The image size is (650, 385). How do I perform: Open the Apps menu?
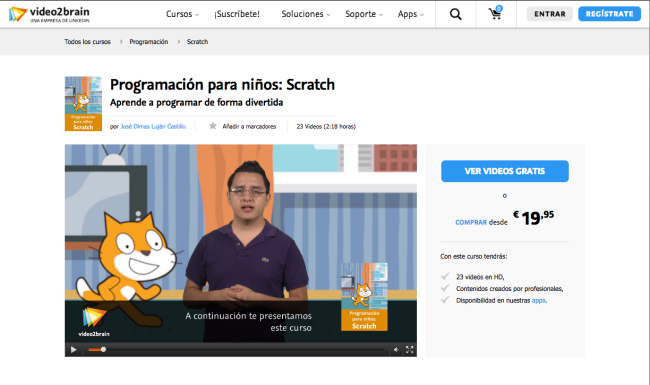coord(411,14)
